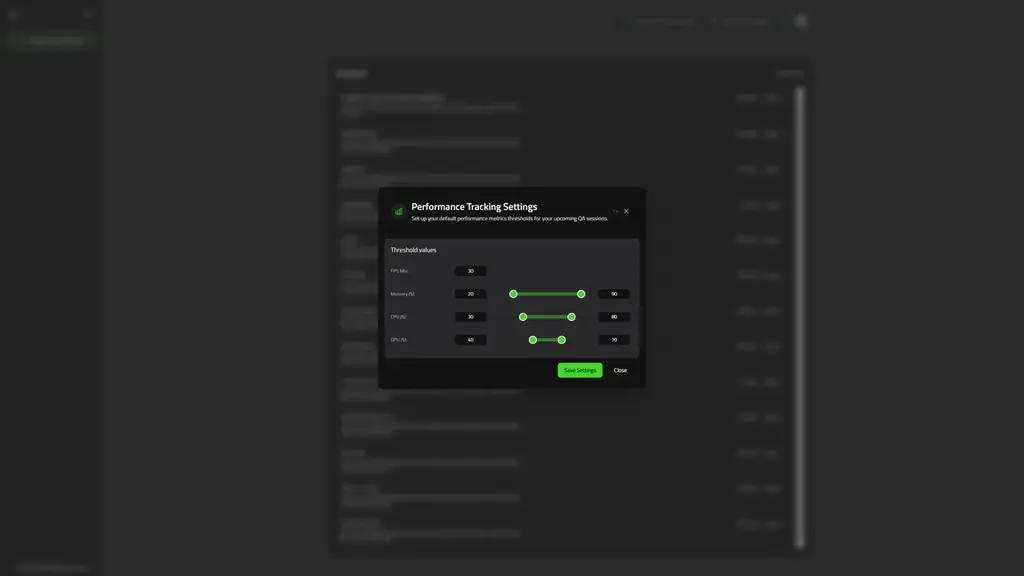1024x576 pixels.
Task: Click the left-hand button in the top toolbar
Action: pyautogui.click(x=658, y=20)
